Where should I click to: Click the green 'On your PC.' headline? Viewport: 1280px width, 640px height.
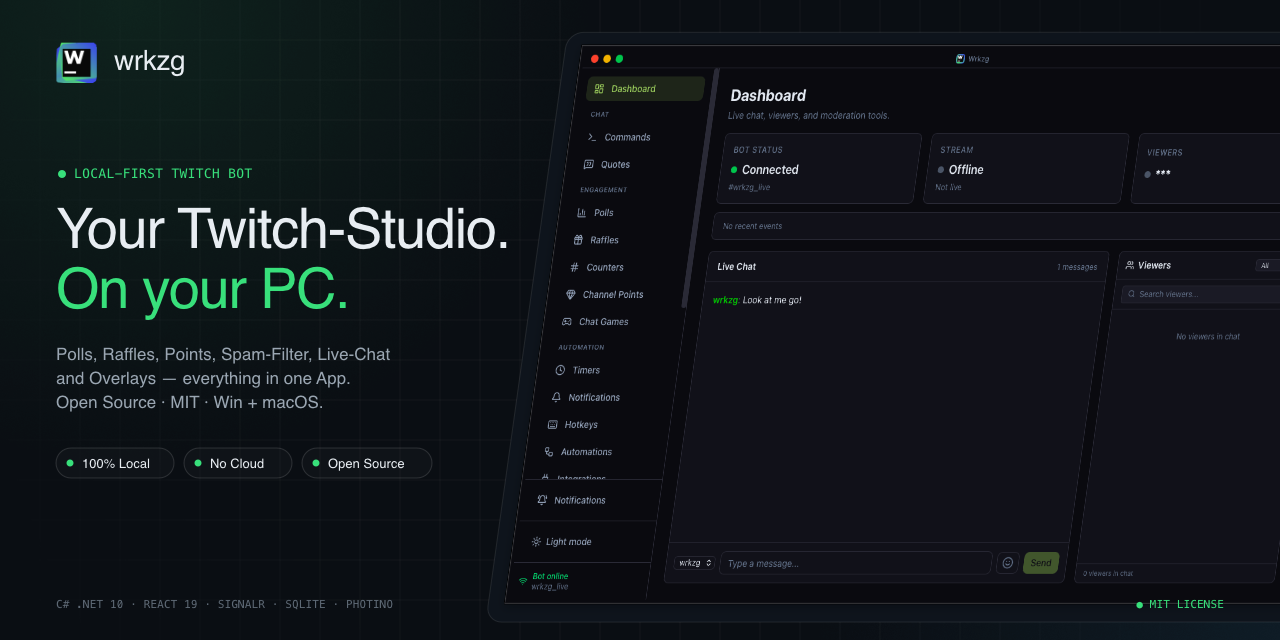[x=203, y=288]
